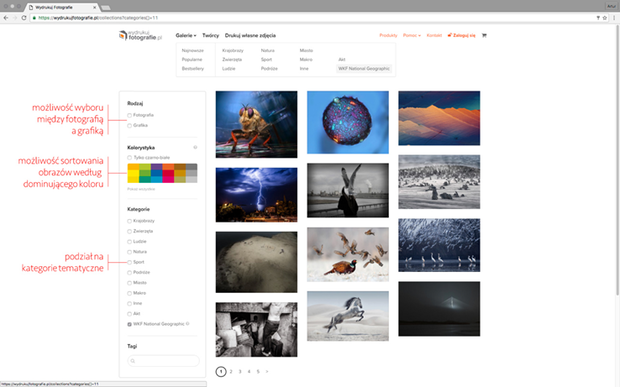Screen dimensions: 620x387
Task: Uncheck WKF National Geographic checkbox
Action: [x=129, y=324]
